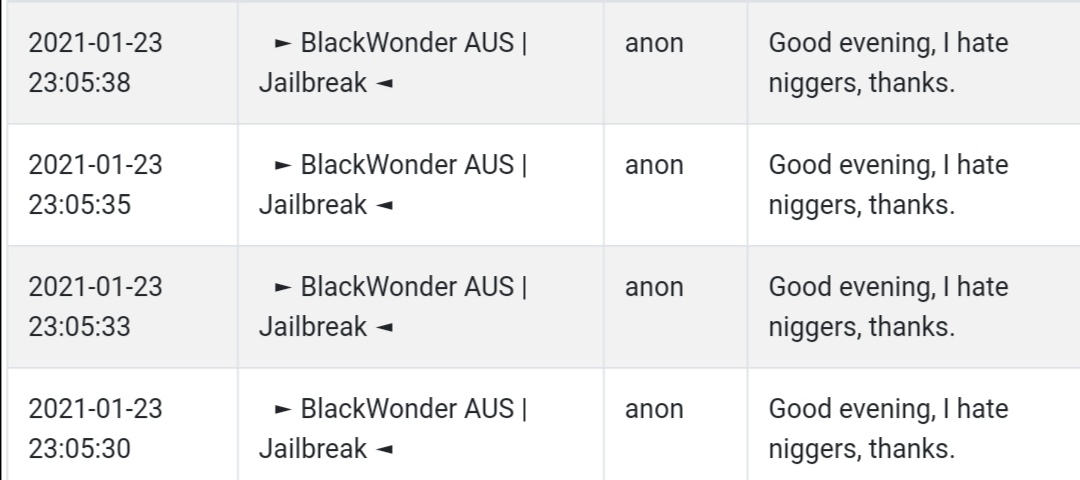Click the right-pointing arrow in the 23:05:30 row
Viewport: 1080px width, 480px height.
(x=283, y=409)
